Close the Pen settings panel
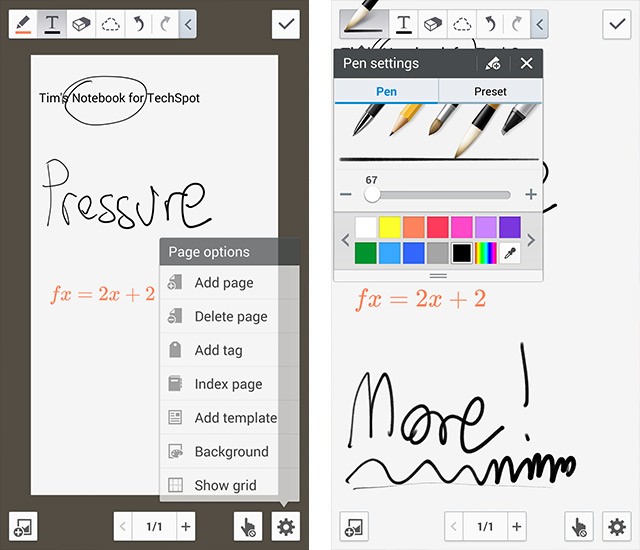640x550 pixels. (527, 64)
